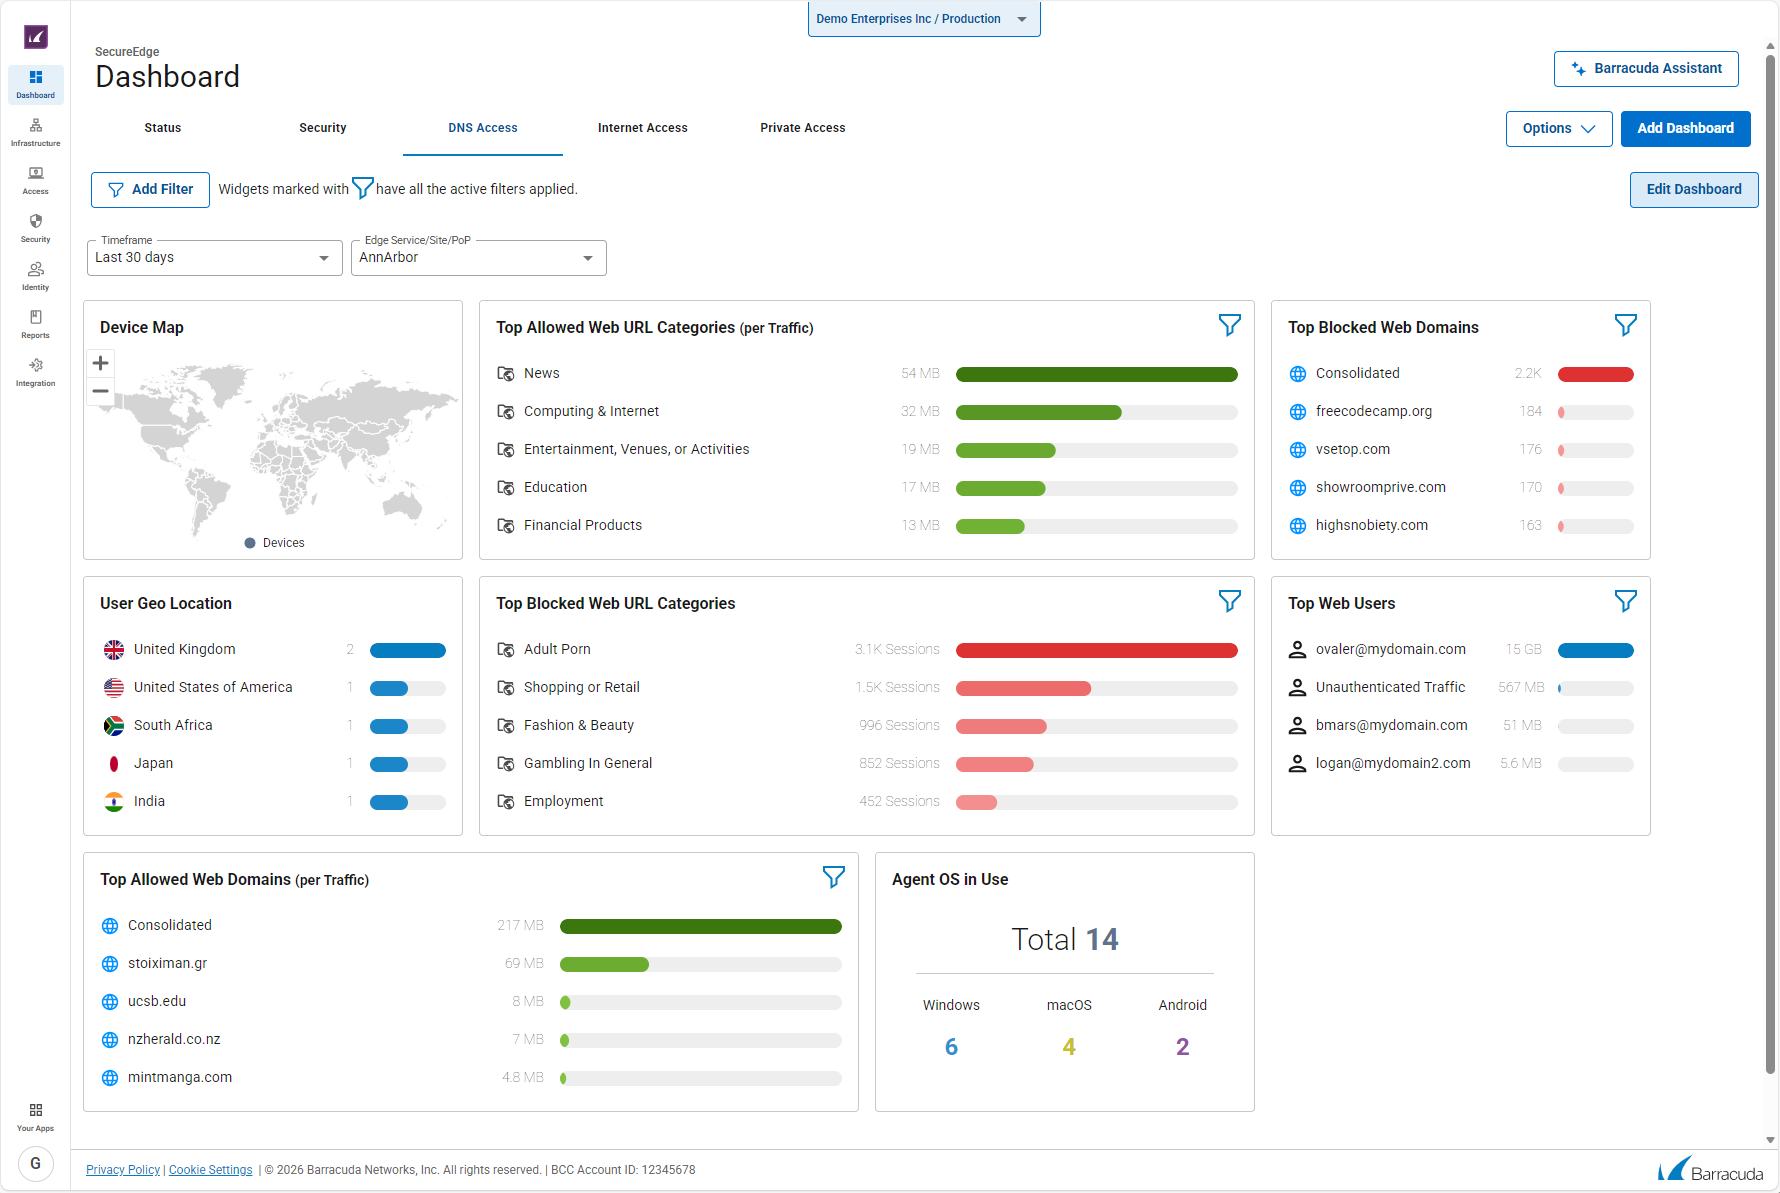The width and height of the screenshot is (1780, 1193).
Task: Click the Add Dashboard button
Action: (x=1685, y=129)
